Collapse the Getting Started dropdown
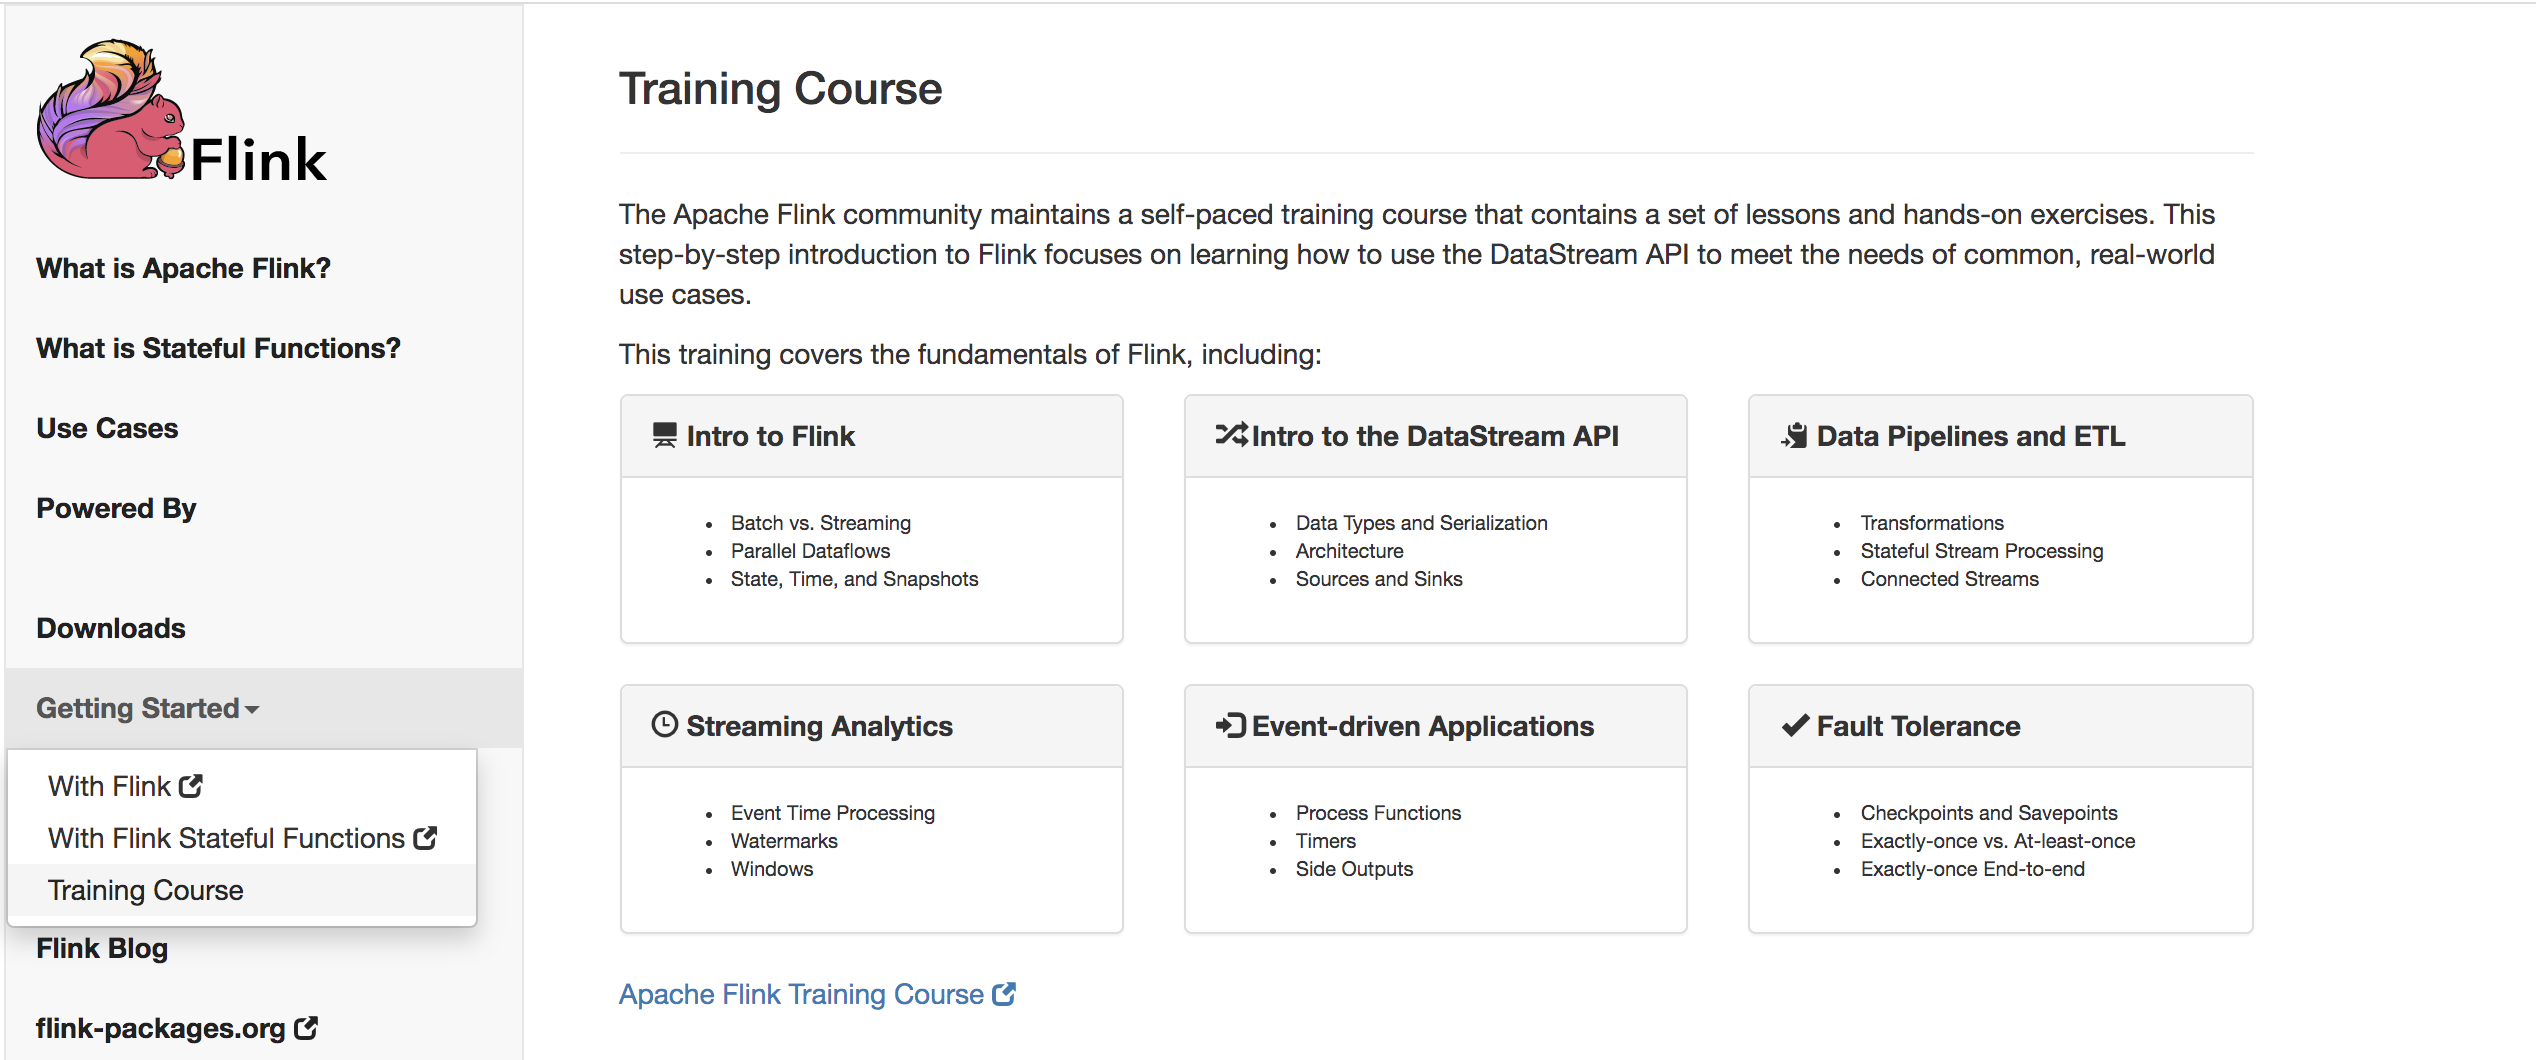Screen dimensions: 2536x1060 pyautogui.click(x=138, y=708)
